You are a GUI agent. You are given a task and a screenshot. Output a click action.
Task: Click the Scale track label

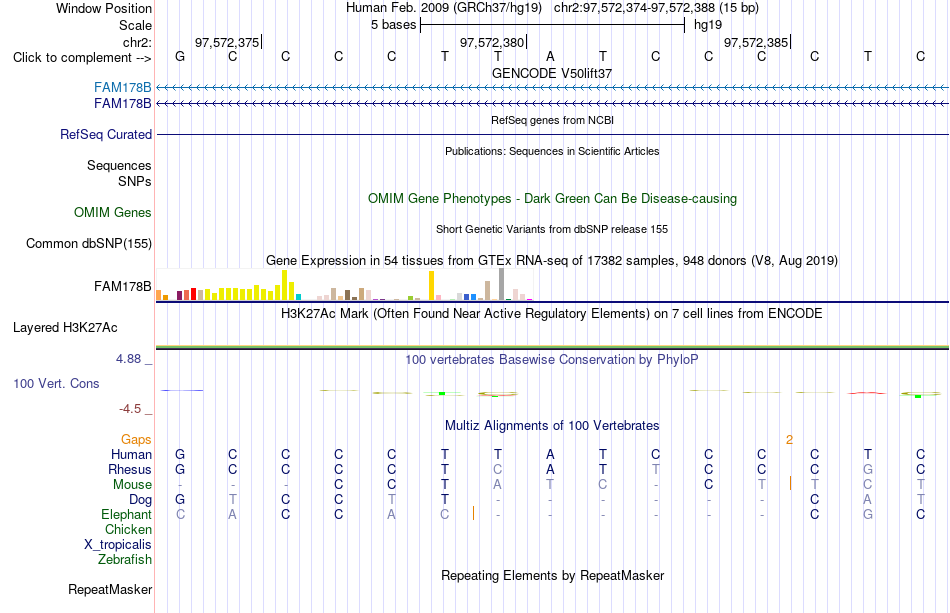pos(135,25)
